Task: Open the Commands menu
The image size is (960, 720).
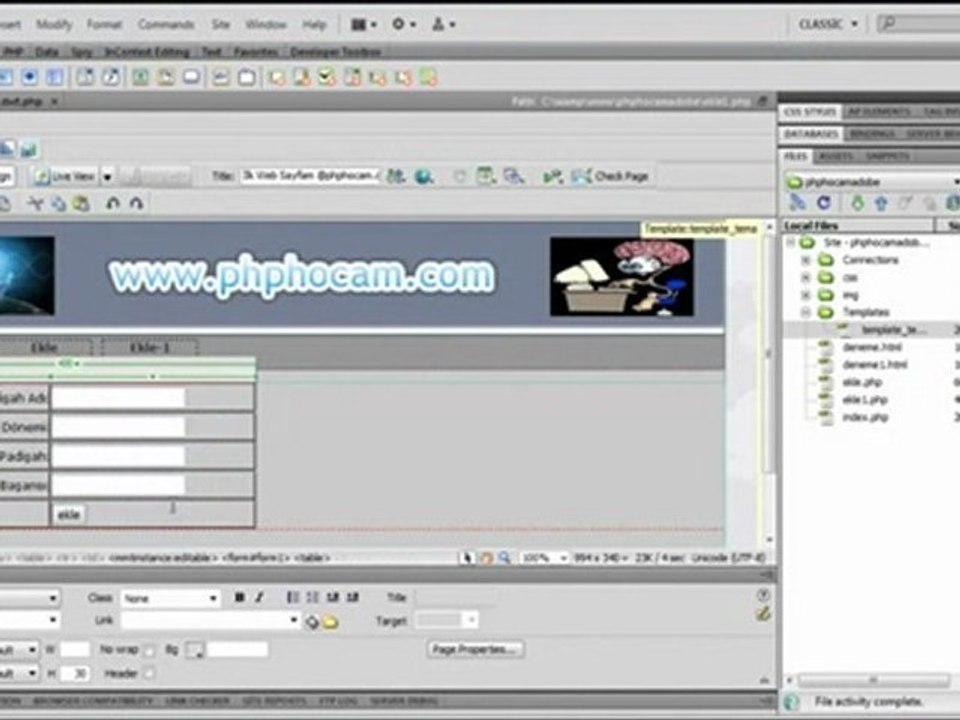Action: pyautogui.click(x=166, y=24)
